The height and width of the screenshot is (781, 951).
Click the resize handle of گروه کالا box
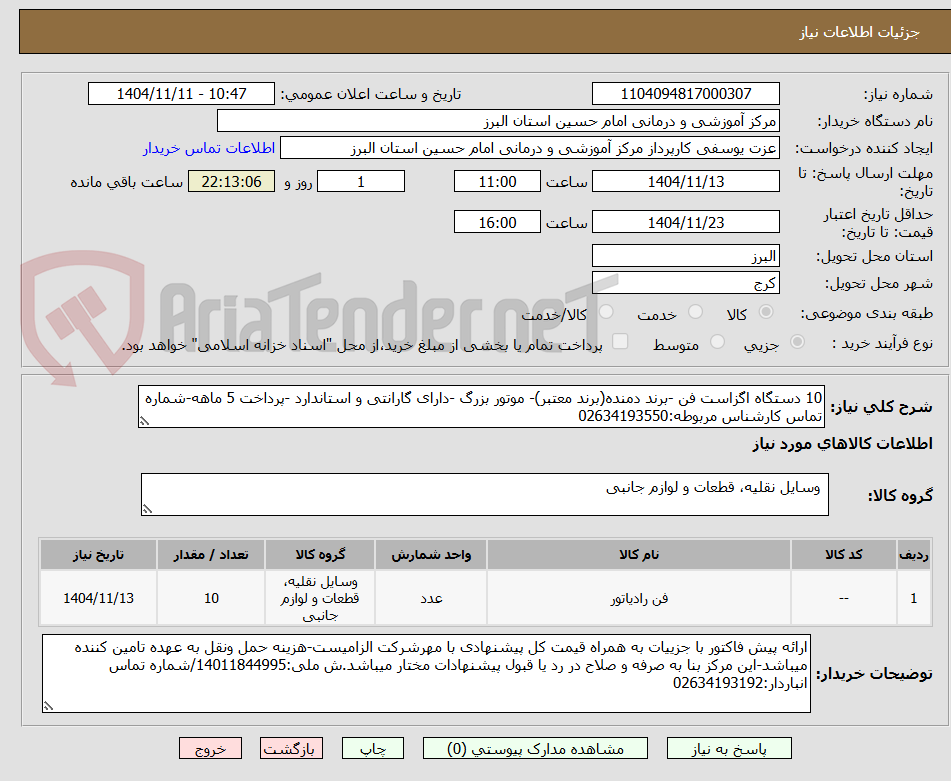[147, 509]
